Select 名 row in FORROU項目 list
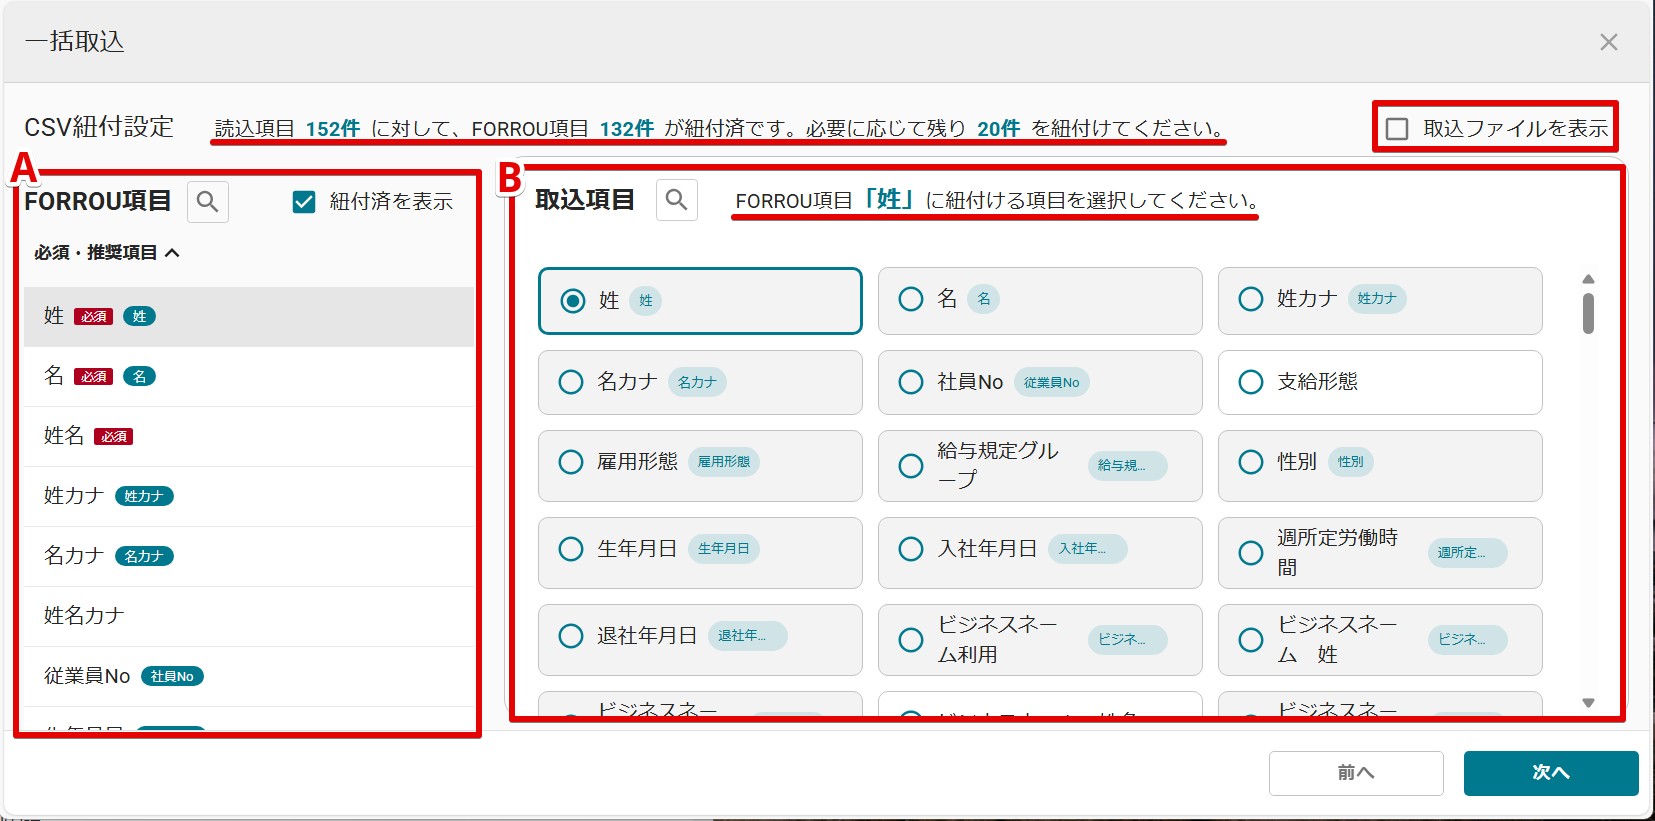The width and height of the screenshot is (1655, 821). 249,377
